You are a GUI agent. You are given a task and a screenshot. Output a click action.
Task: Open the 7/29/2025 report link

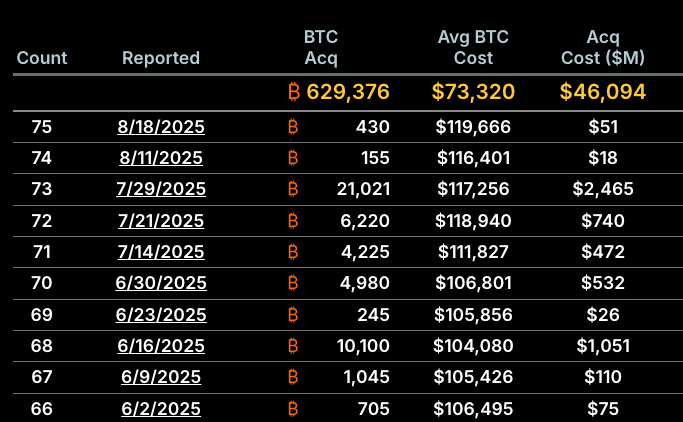(x=160, y=189)
